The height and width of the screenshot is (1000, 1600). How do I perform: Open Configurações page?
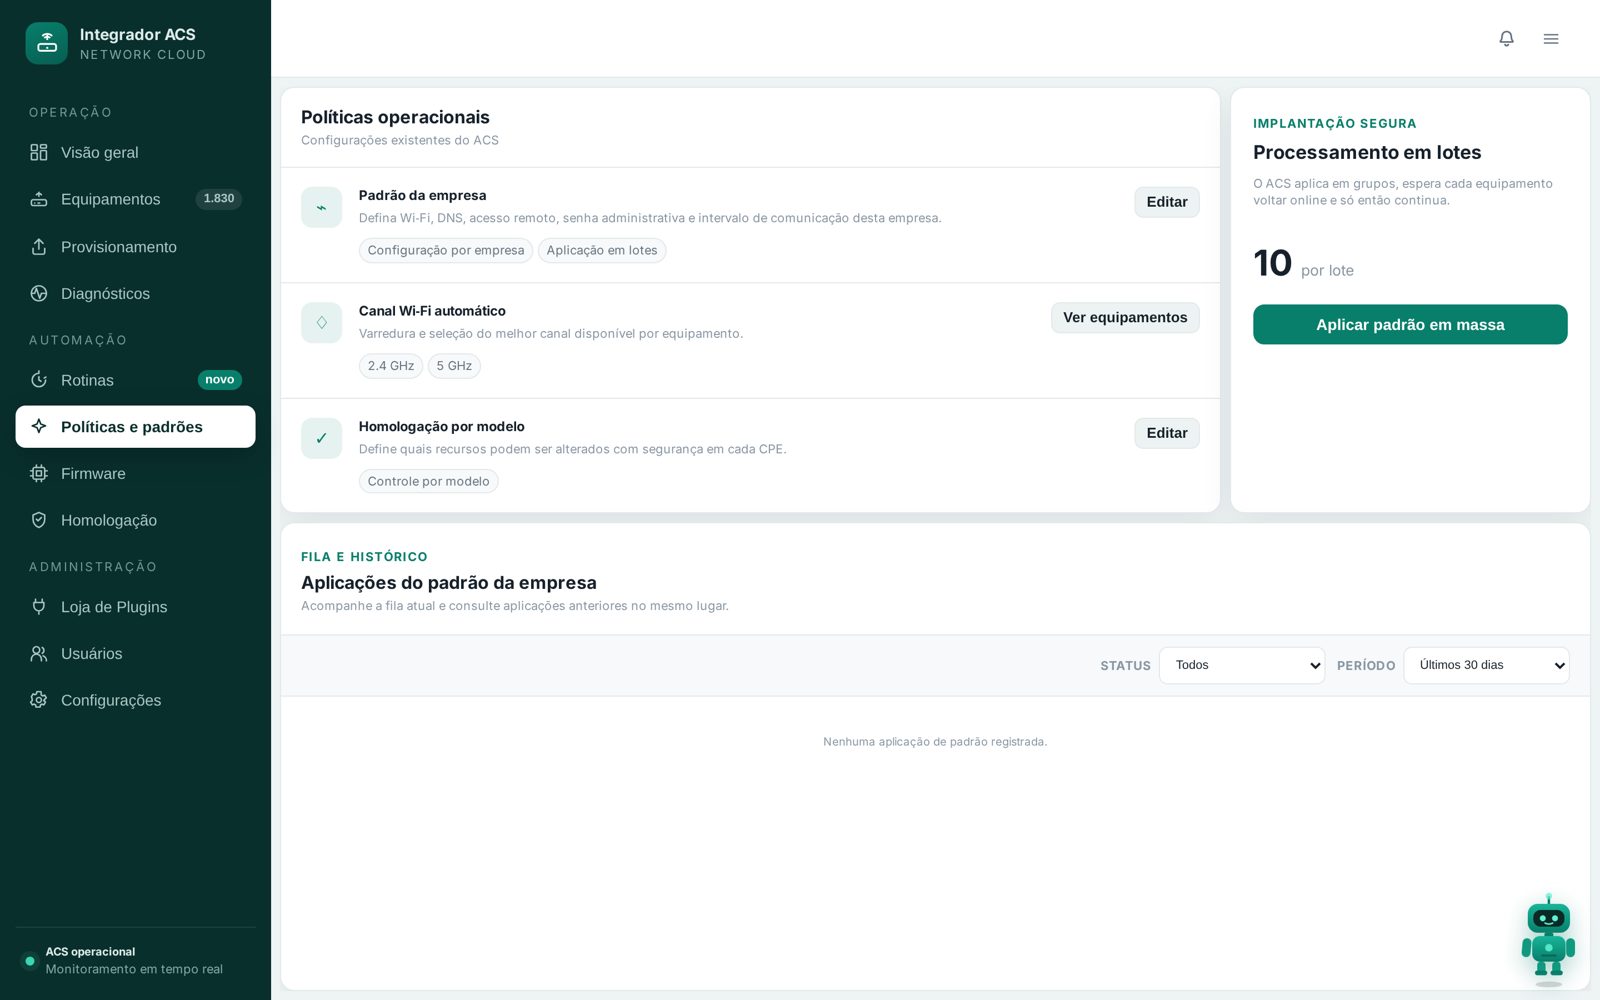point(135,700)
